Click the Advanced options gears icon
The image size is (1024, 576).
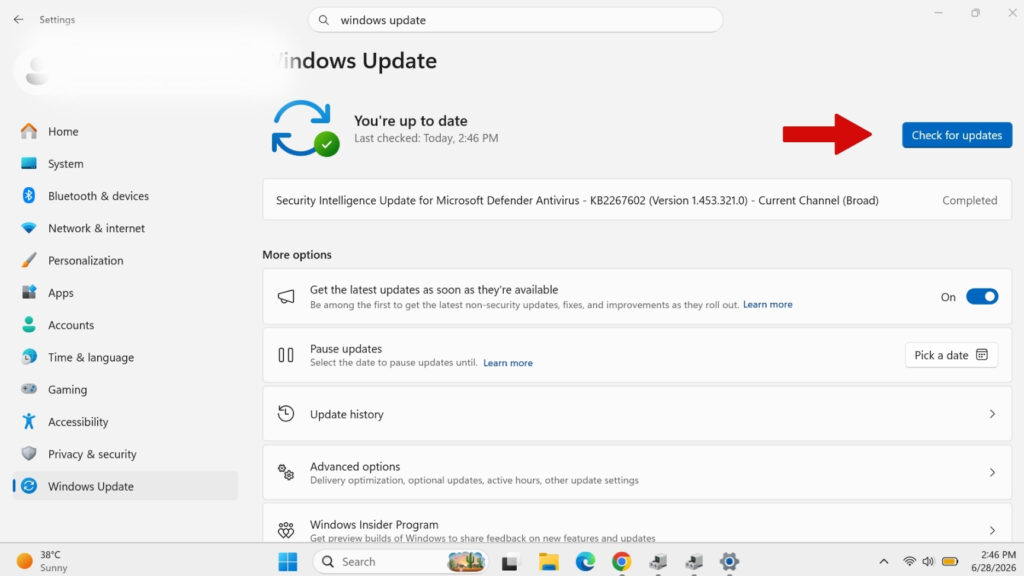point(286,472)
